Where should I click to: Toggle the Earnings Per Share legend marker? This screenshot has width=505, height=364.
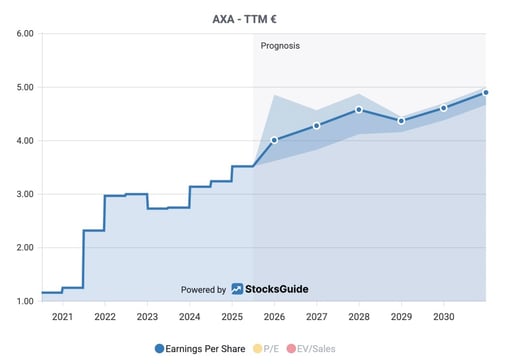pos(200,349)
